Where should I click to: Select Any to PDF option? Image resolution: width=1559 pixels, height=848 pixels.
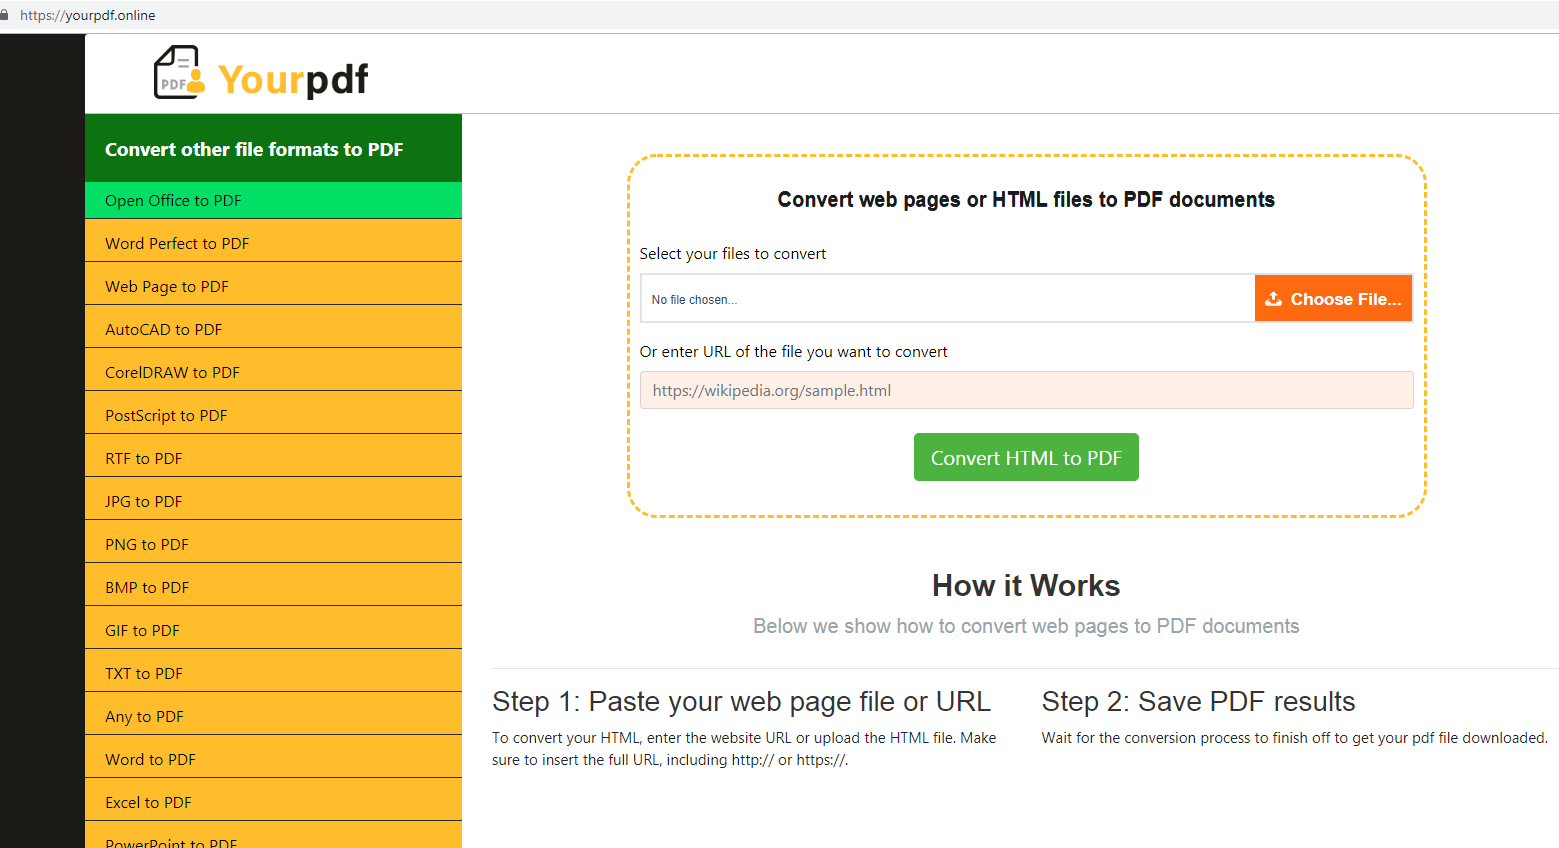273,716
